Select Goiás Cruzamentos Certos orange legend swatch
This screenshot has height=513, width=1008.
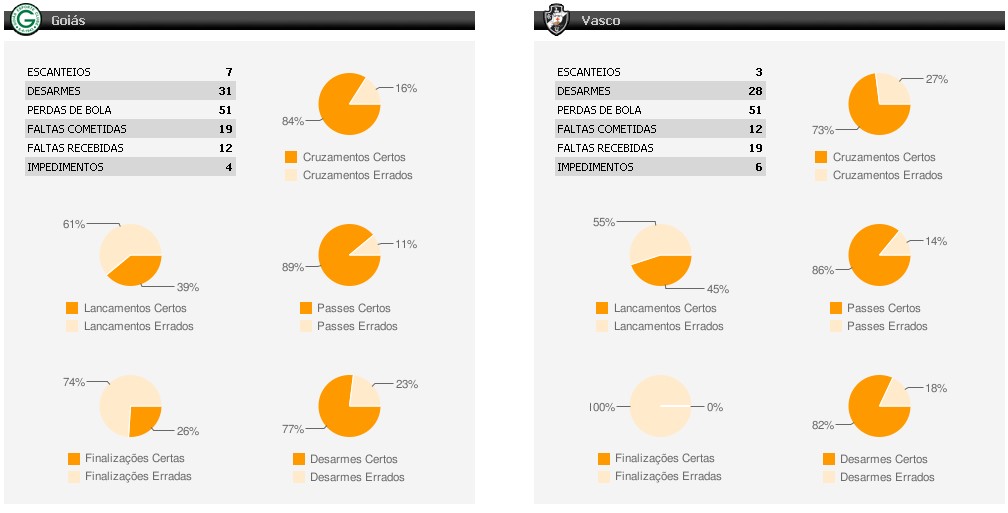(291, 157)
